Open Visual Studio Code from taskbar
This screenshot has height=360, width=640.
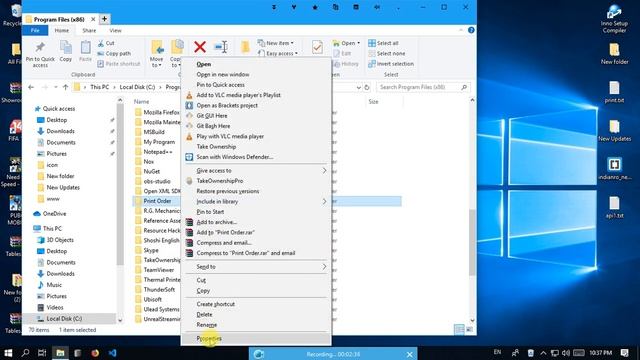pos(112,353)
